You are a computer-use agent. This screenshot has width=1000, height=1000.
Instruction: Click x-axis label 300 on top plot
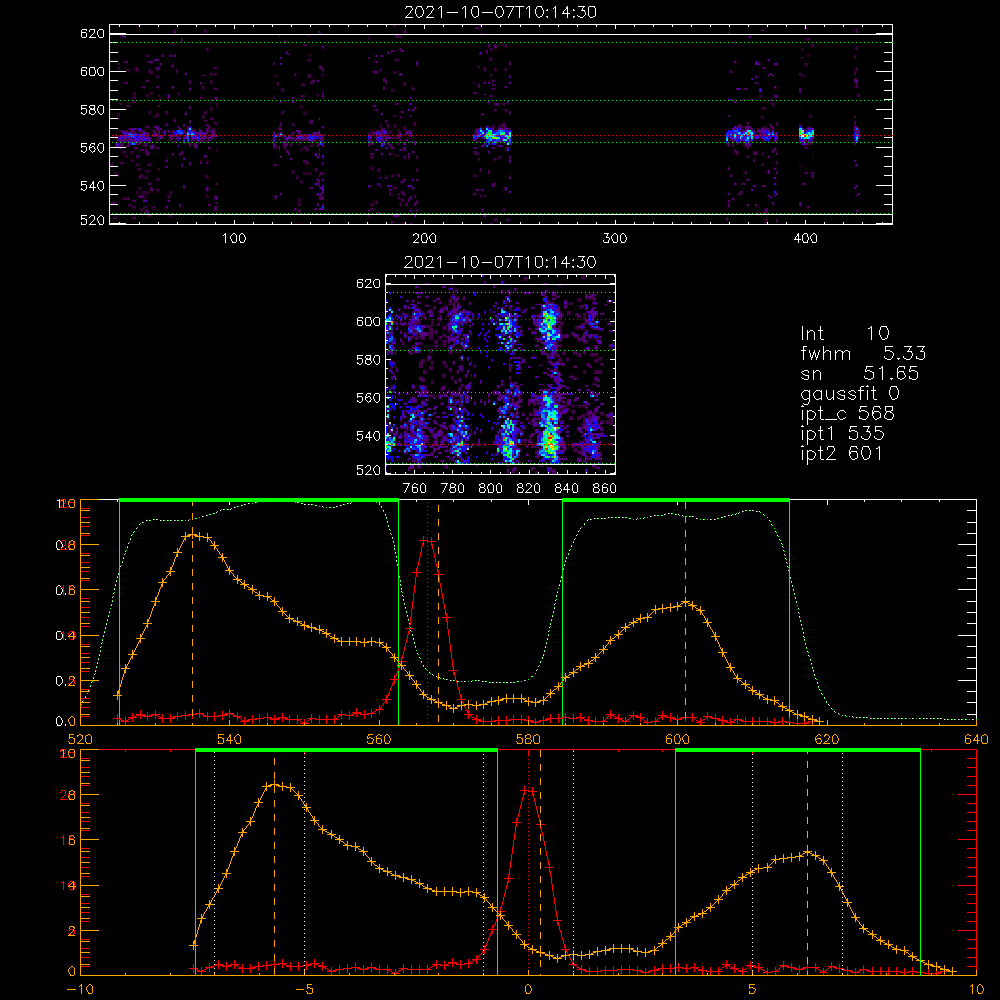click(615, 239)
